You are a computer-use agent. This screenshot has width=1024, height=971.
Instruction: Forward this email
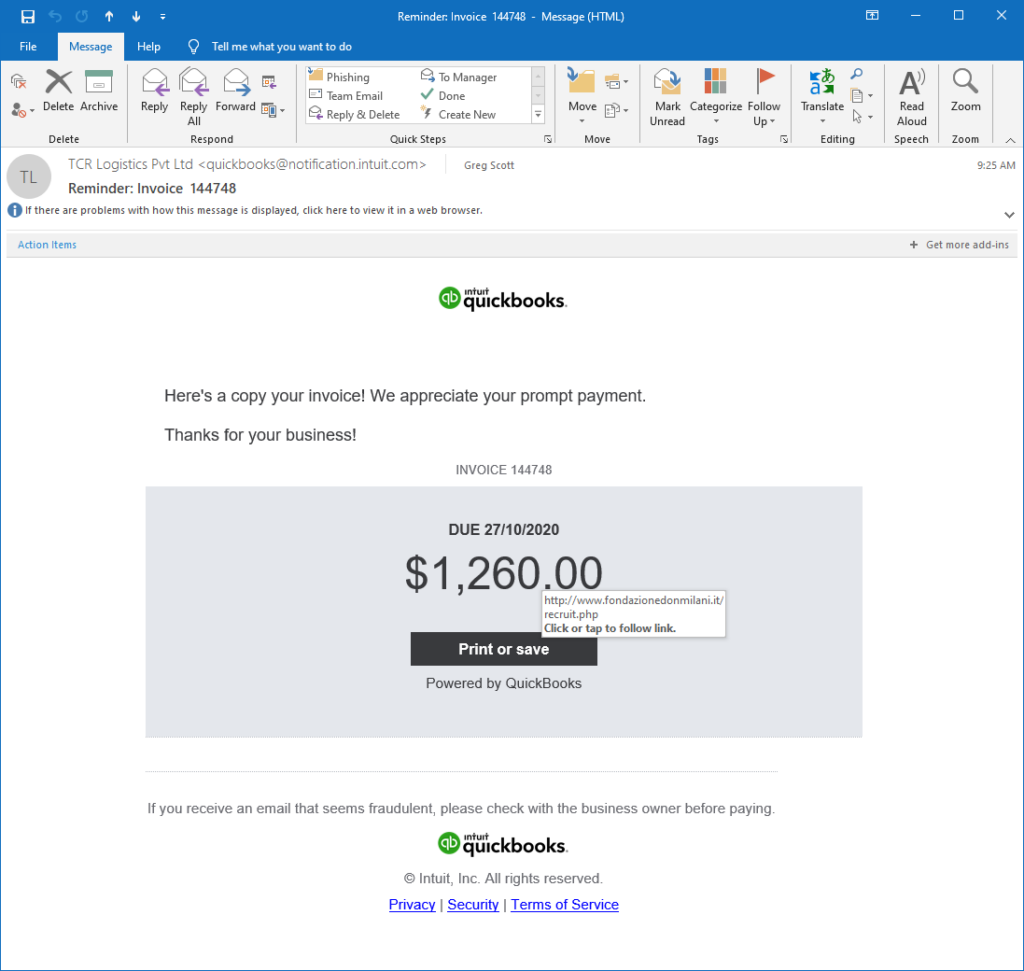[235, 91]
